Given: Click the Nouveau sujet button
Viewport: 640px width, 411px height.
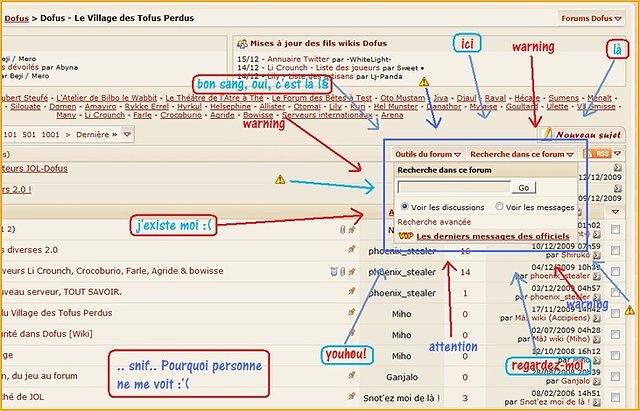Looking at the screenshot, I should point(585,133).
